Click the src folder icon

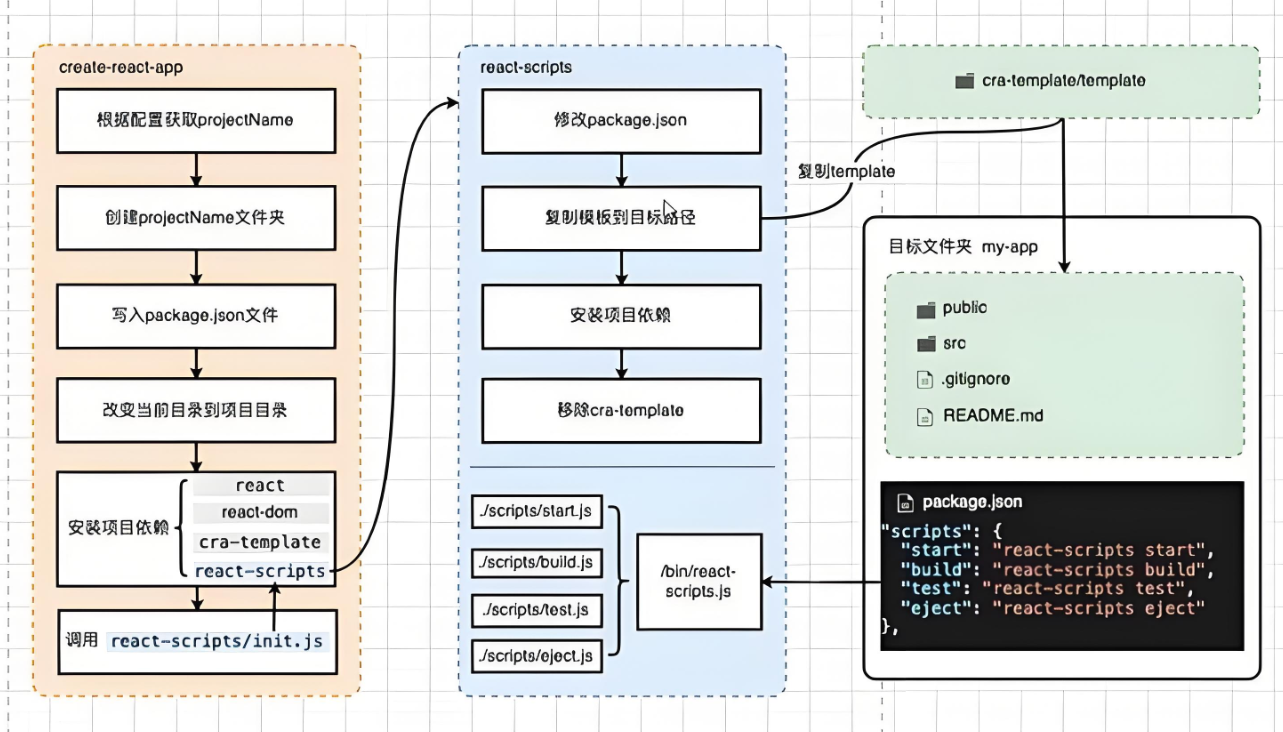click(x=925, y=344)
